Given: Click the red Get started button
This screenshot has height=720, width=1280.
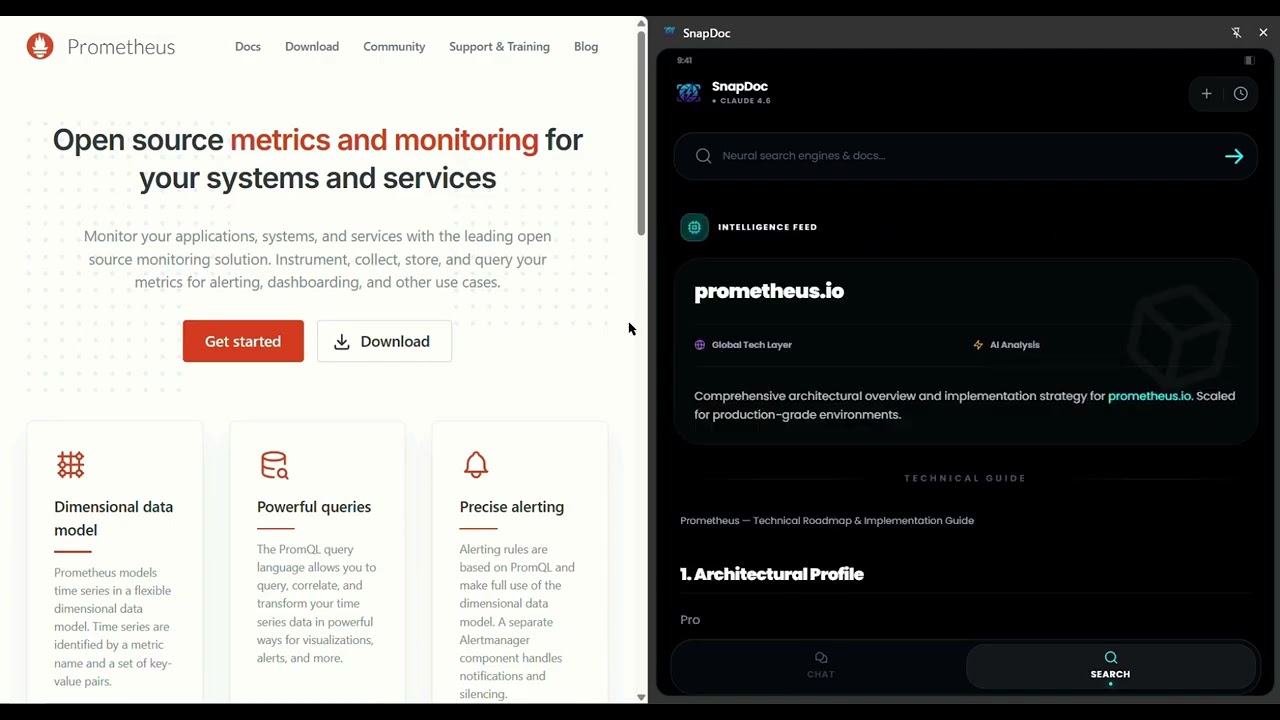Looking at the screenshot, I should [243, 341].
